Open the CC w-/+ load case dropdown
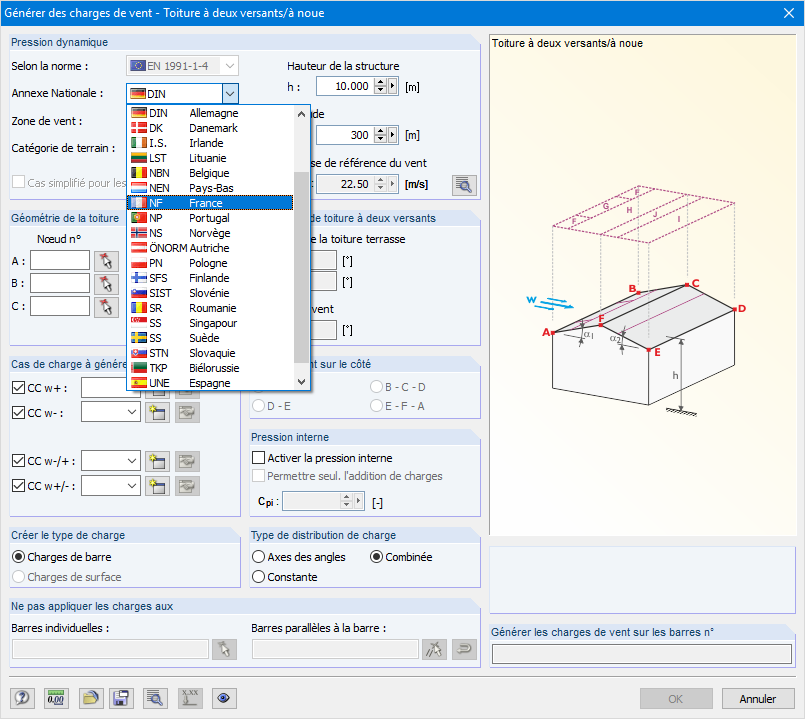The height and width of the screenshot is (719, 805). pos(131,461)
